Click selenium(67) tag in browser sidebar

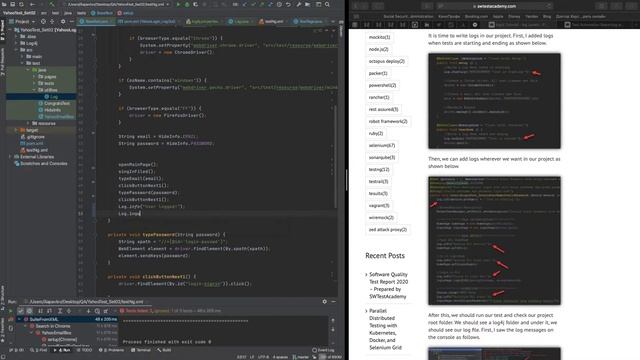coord(382,145)
